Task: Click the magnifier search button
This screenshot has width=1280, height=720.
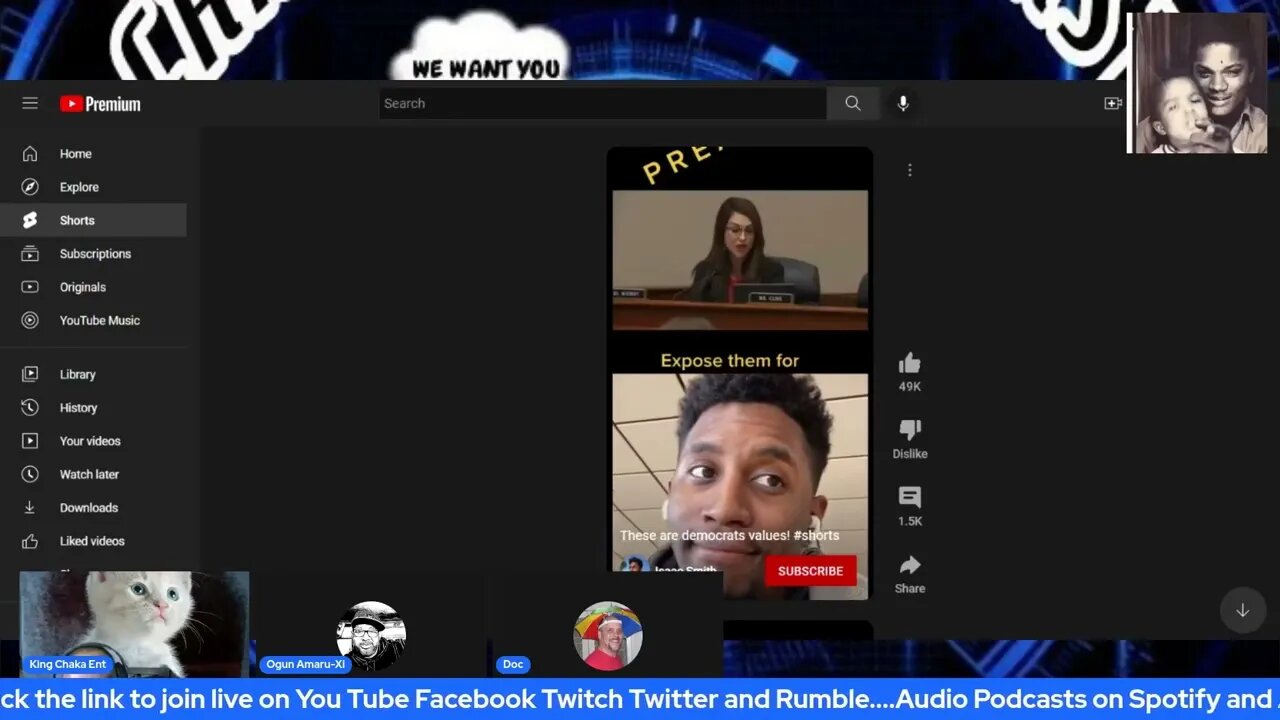Action: tap(852, 103)
